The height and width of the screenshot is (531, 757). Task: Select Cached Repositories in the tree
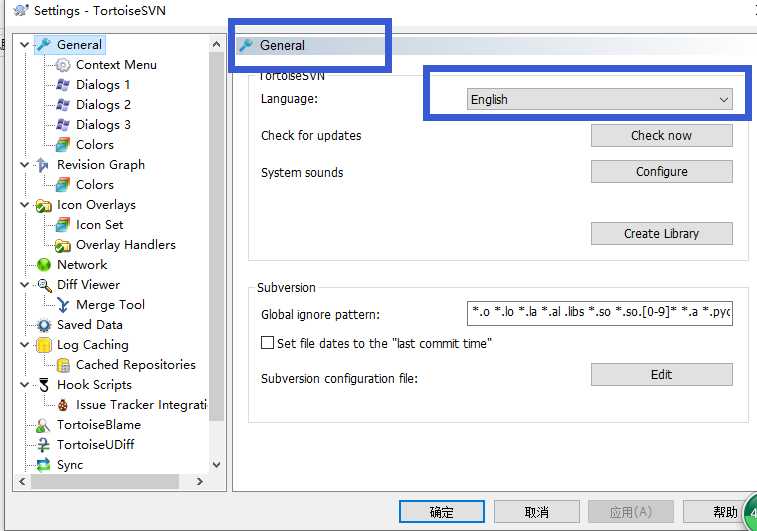(136, 365)
